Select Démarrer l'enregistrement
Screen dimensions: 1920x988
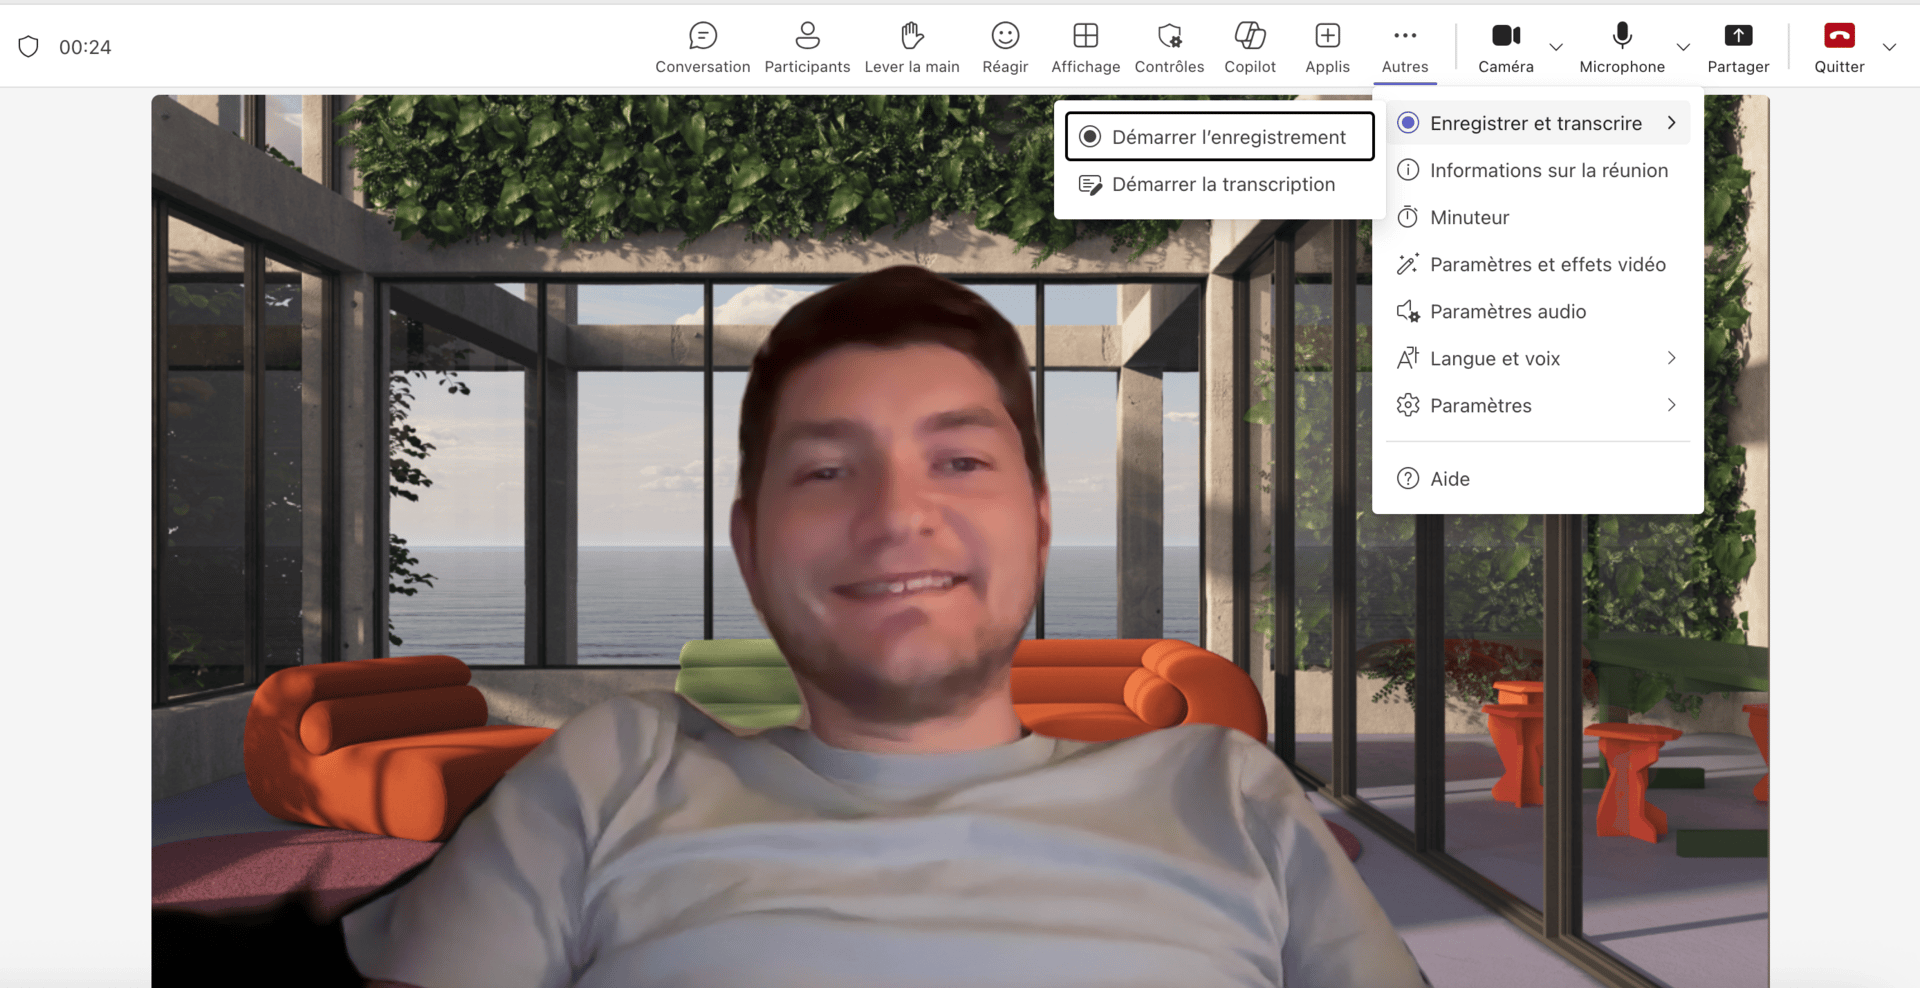tap(1219, 137)
